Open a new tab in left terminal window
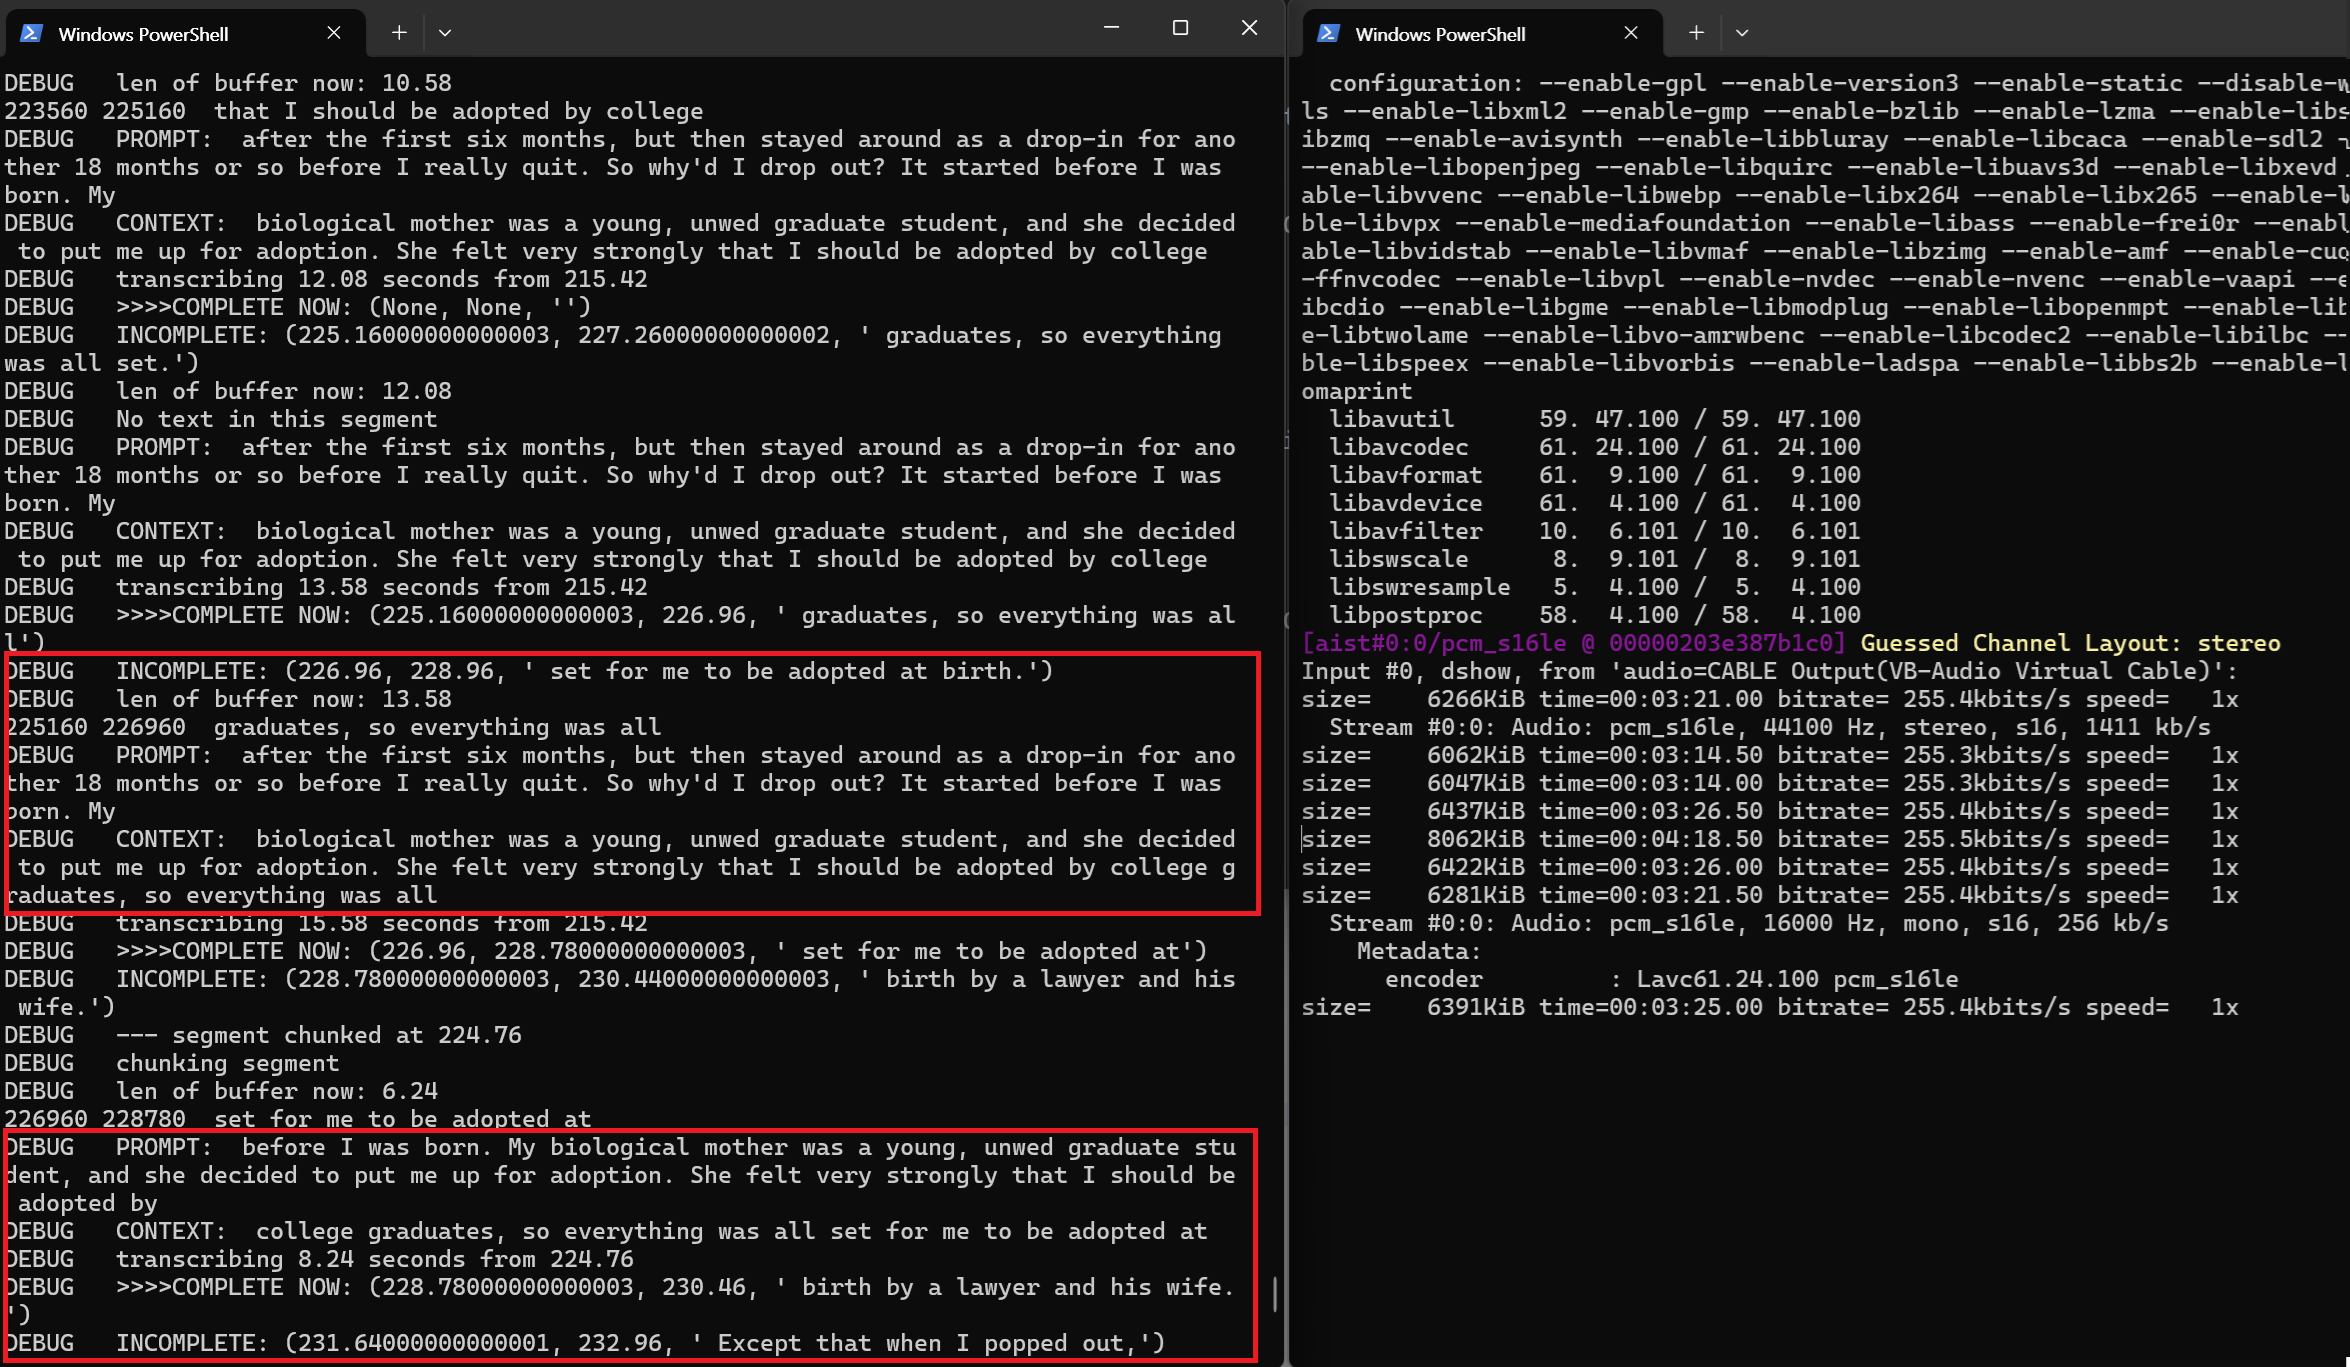2350x1367 pixels. tap(399, 33)
